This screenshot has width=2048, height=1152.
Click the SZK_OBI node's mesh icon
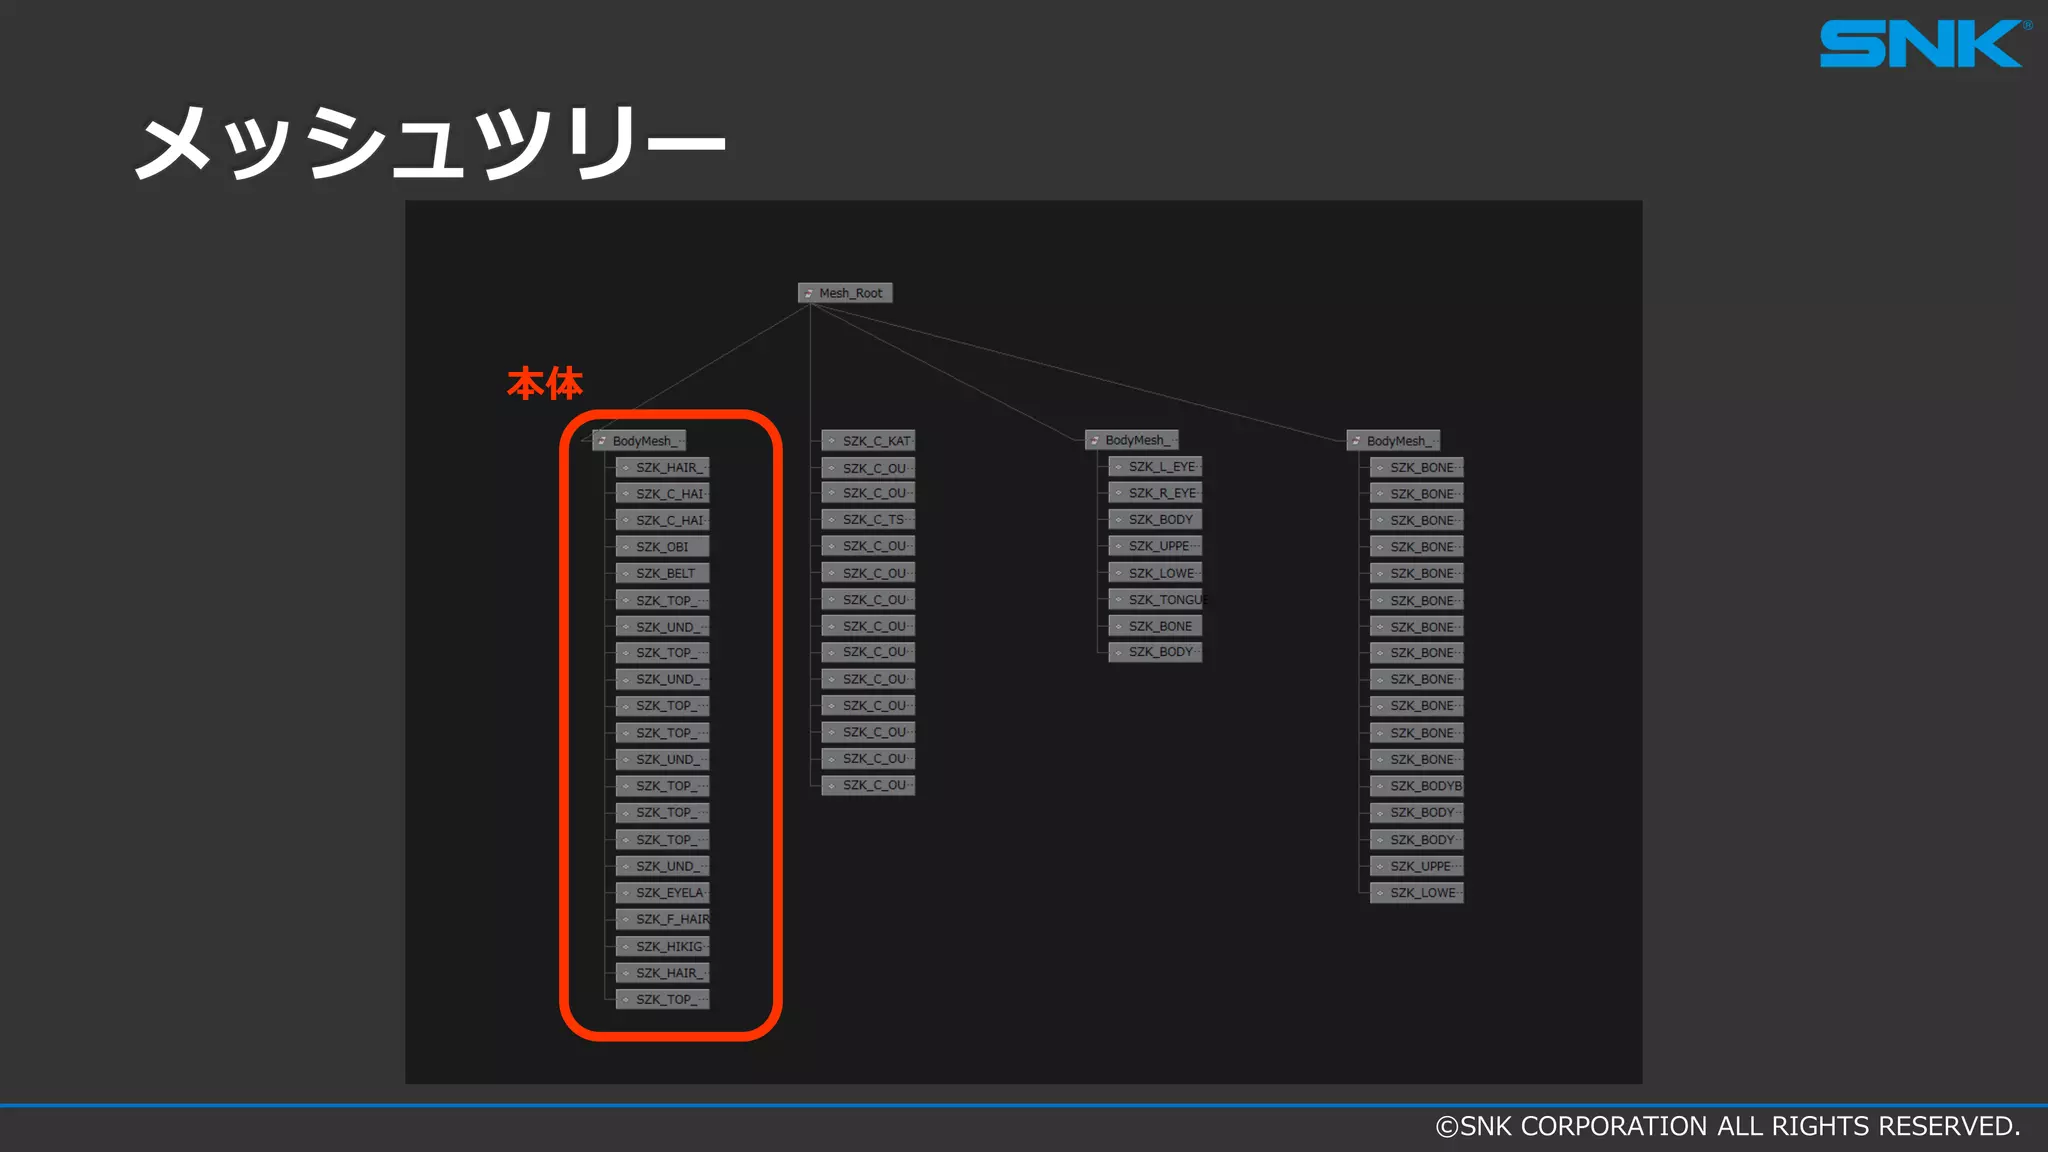[x=626, y=547]
